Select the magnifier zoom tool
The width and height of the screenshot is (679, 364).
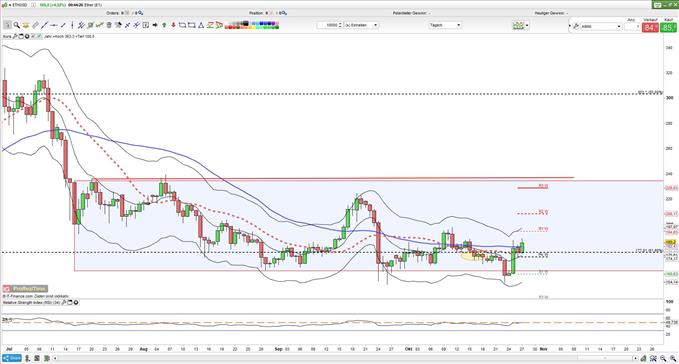tap(16, 25)
